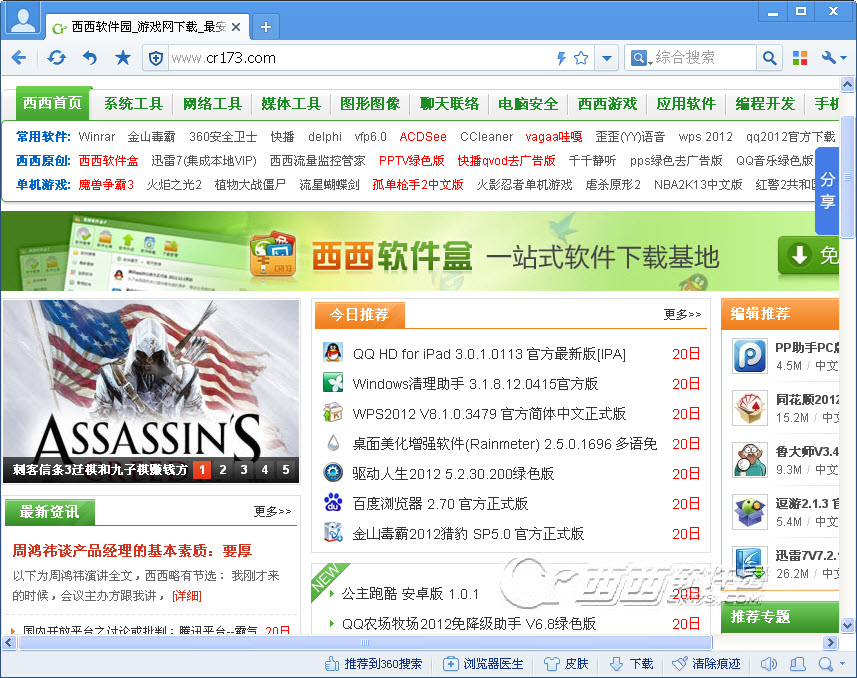Click the 金山毒霸2012 icon
The height and width of the screenshot is (678, 857).
pyautogui.click(x=333, y=533)
